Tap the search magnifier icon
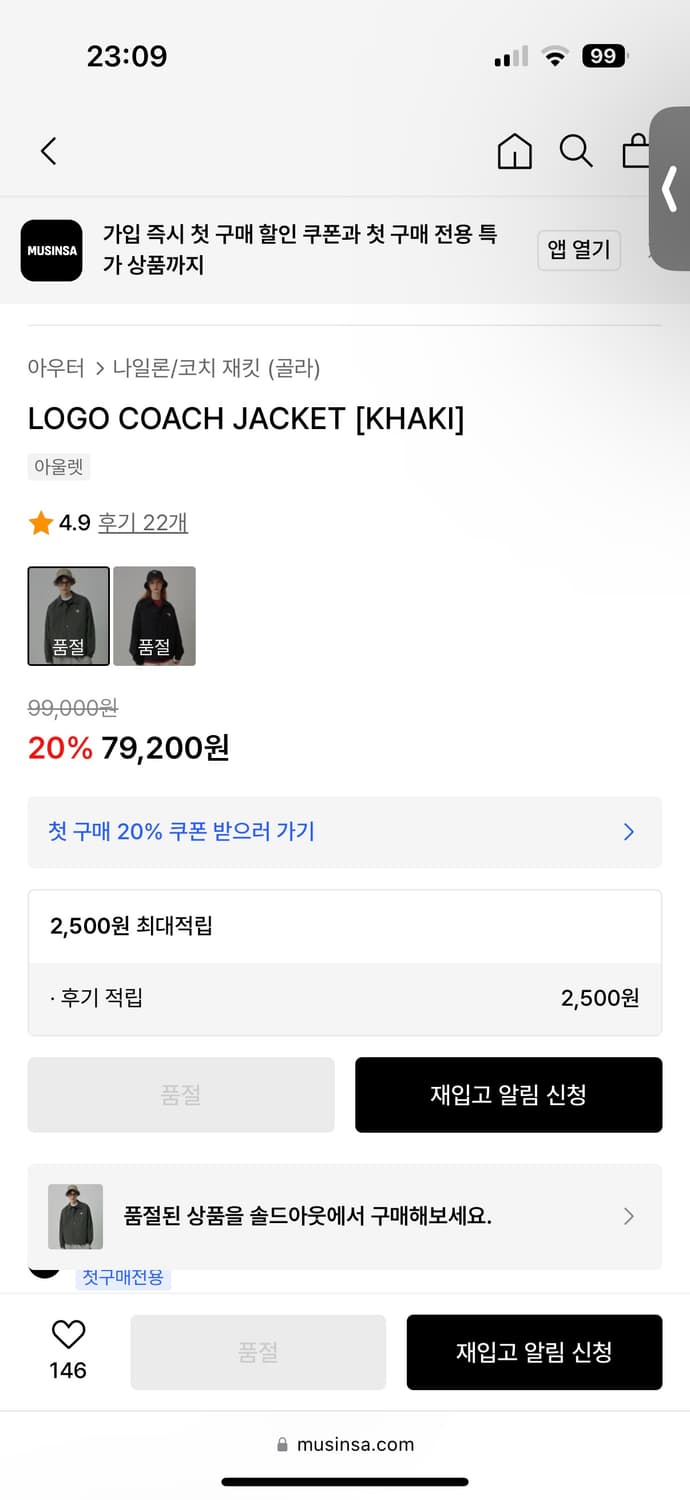Screen dimensions: 690x1500 (x=576, y=152)
